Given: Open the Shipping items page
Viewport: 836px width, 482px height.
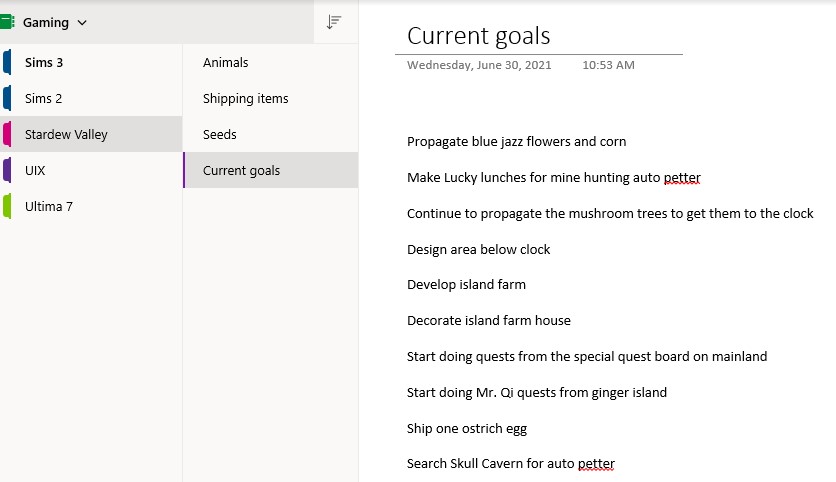Looking at the screenshot, I should click(245, 99).
